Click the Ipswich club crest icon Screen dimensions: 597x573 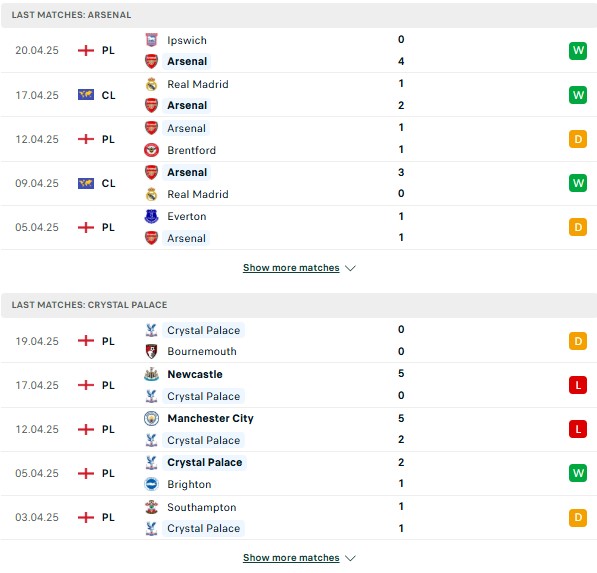(151, 40)
